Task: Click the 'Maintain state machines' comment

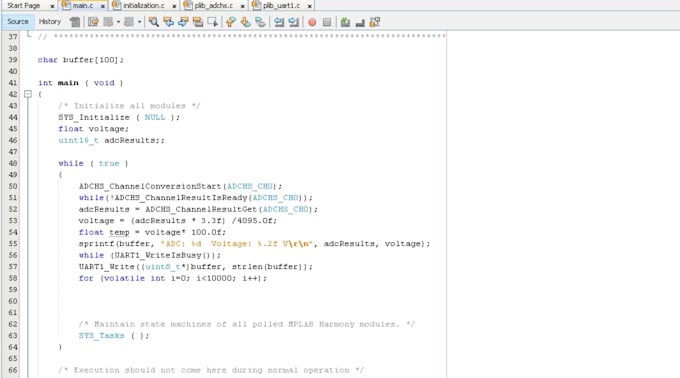Action: (247, 324)
